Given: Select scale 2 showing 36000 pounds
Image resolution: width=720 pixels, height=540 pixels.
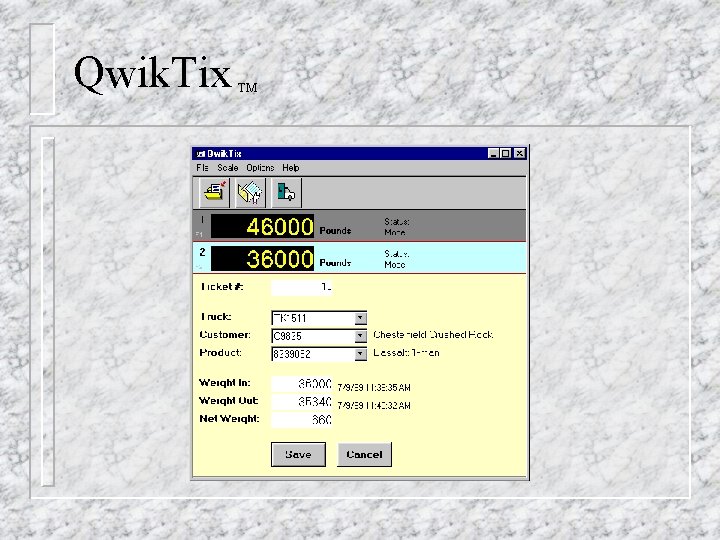Looking at the screenshot, I should tap(359, 258).
